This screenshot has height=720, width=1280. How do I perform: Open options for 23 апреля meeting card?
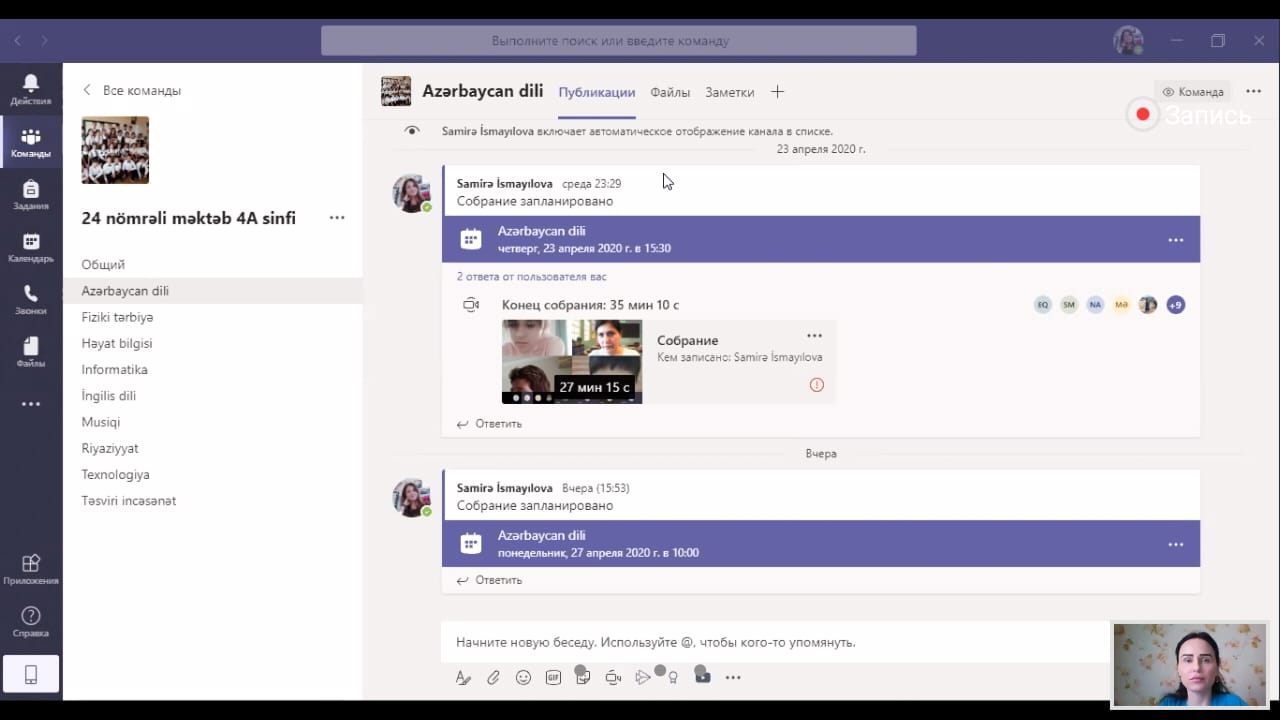[x=1176, y=240]
